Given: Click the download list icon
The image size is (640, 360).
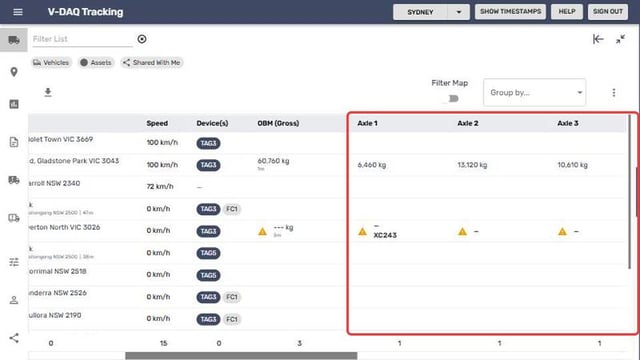Looking at the screenshot, I should [x=48, y=92].
